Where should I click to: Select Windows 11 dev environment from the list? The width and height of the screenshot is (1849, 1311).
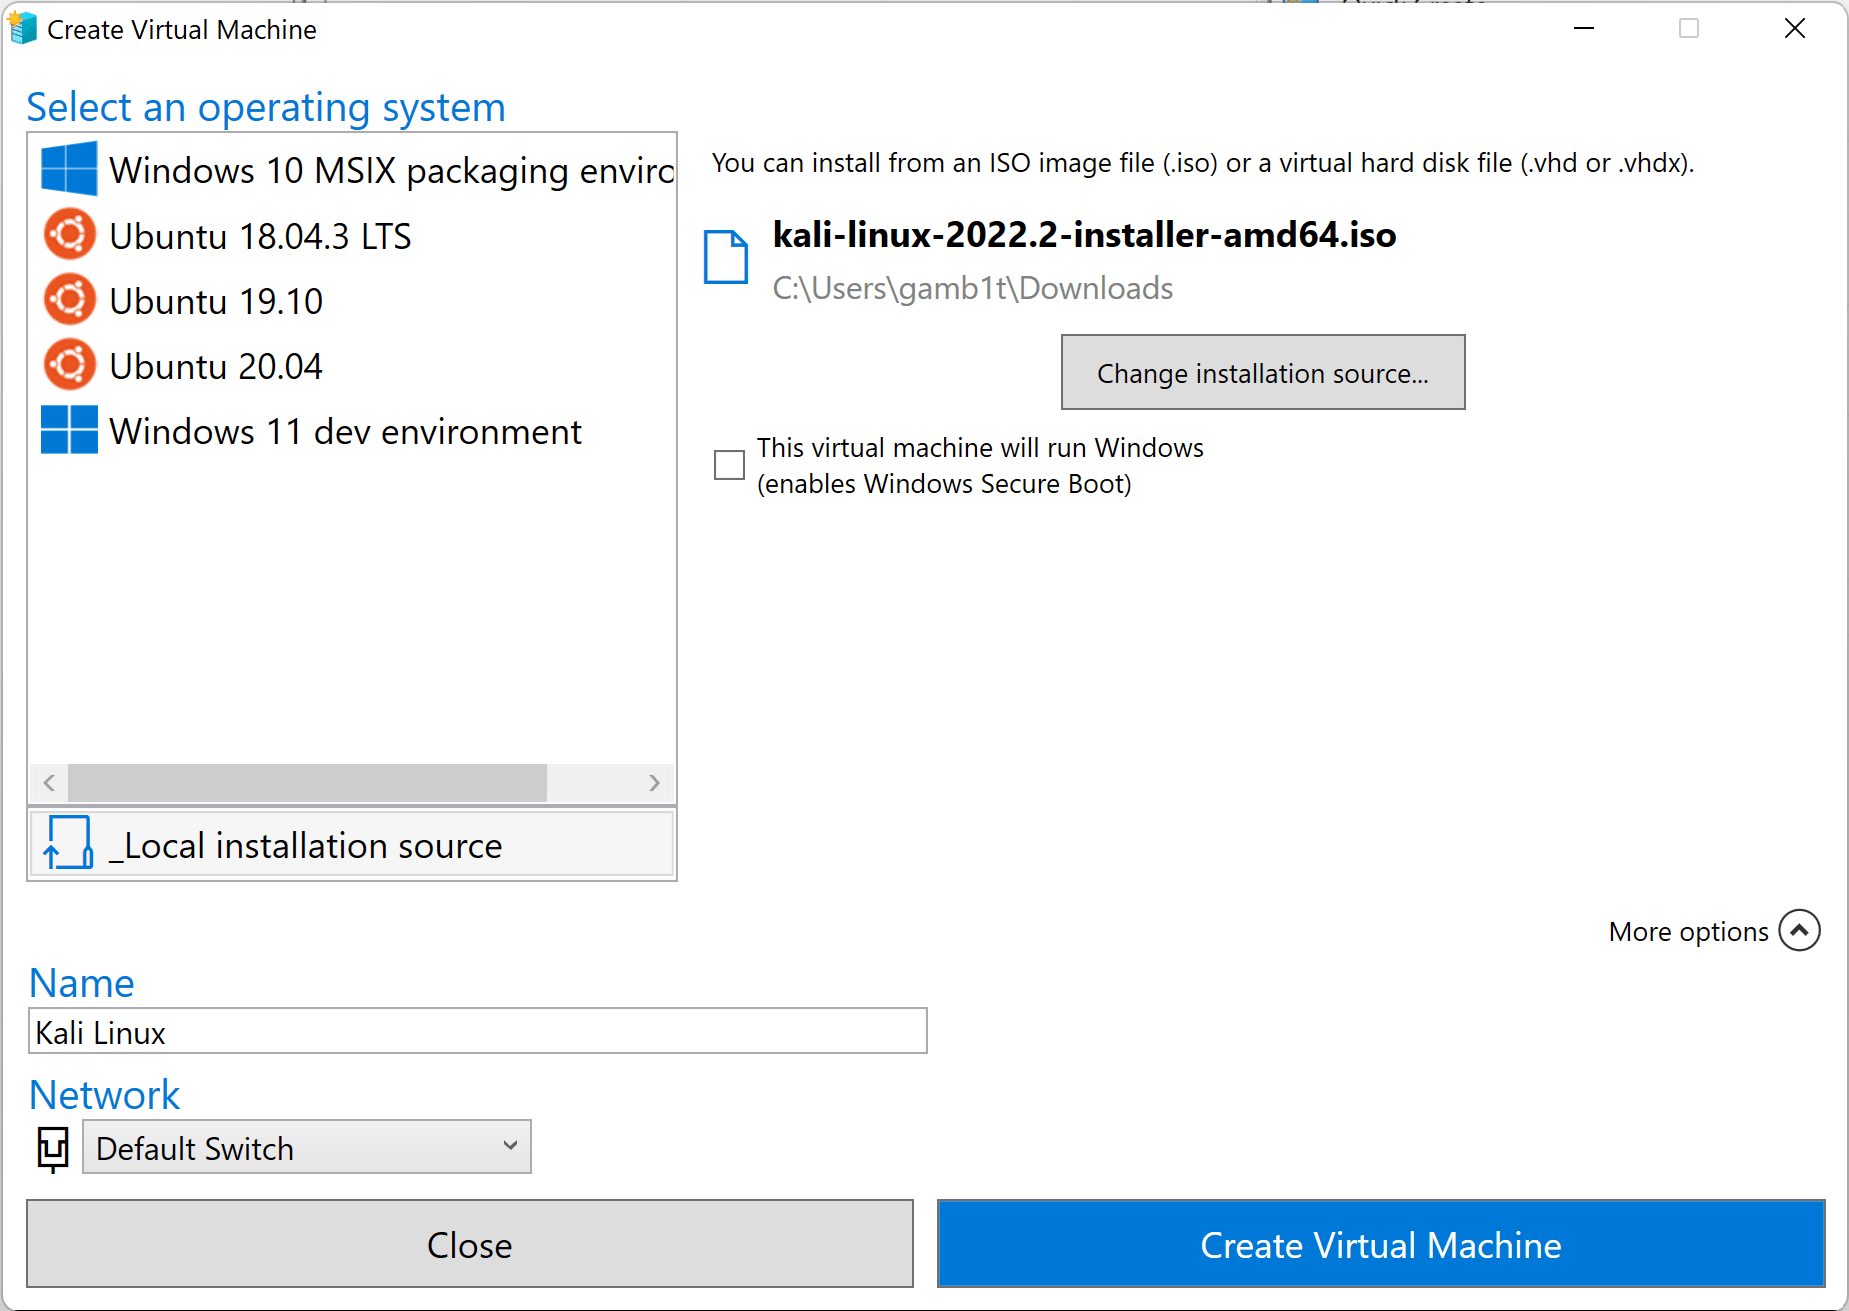point(344,430)
